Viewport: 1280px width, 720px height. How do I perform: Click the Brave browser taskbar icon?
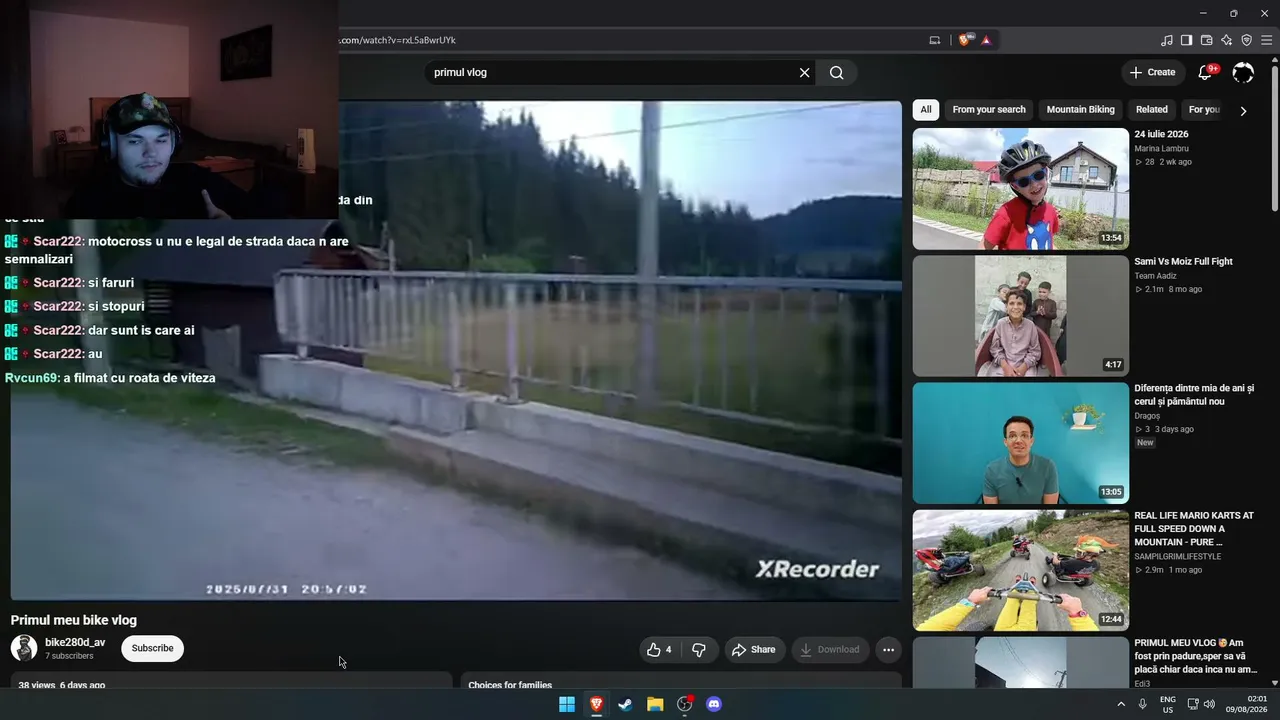click(596, 704)
